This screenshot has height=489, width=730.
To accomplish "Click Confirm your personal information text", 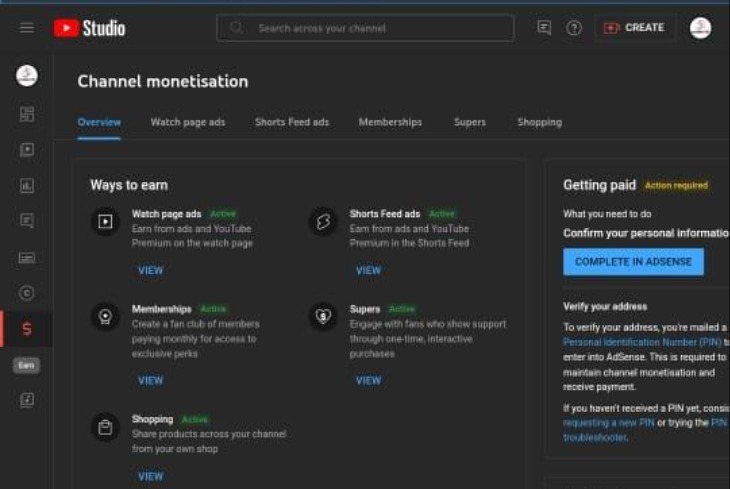I will (x=646, y=233).
